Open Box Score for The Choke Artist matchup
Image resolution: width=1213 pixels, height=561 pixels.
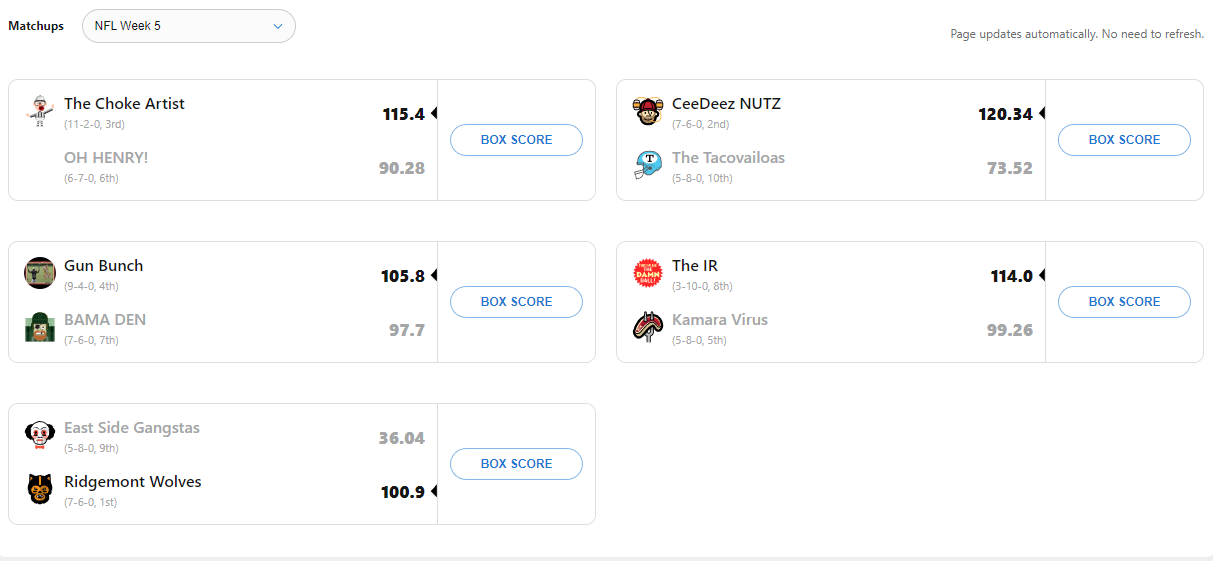point(516,140)
